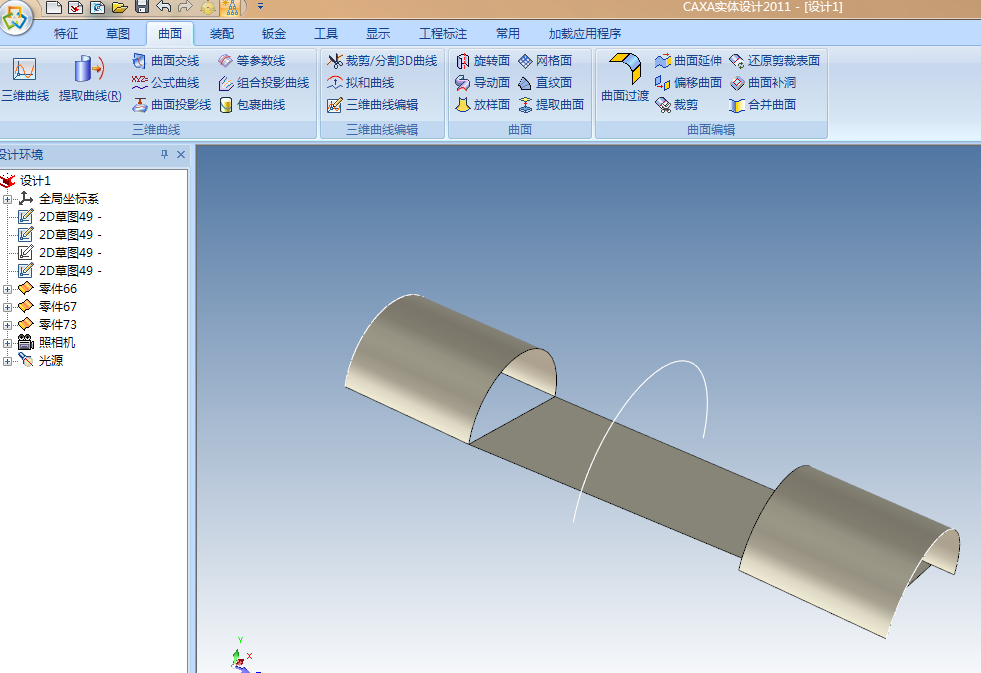Open the quick access toolbar dropdown arrow
The image size is (981, 673).
260,7
